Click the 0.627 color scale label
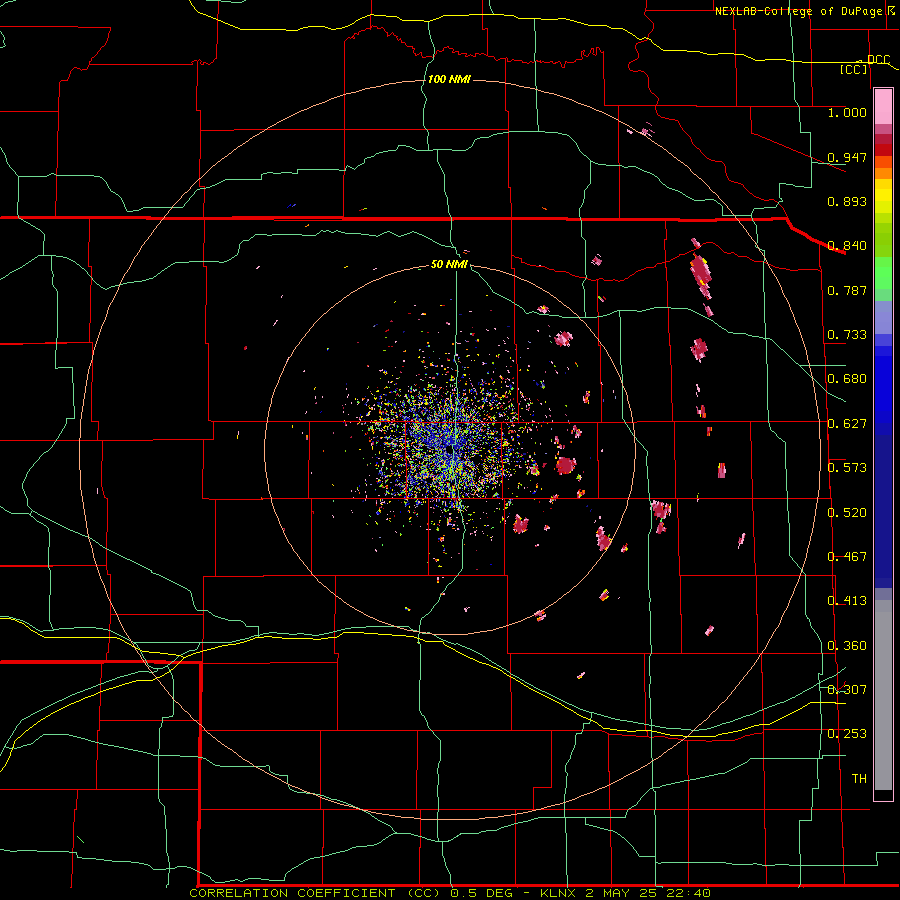This screenshot has height=900, width=900. point(847,424)
